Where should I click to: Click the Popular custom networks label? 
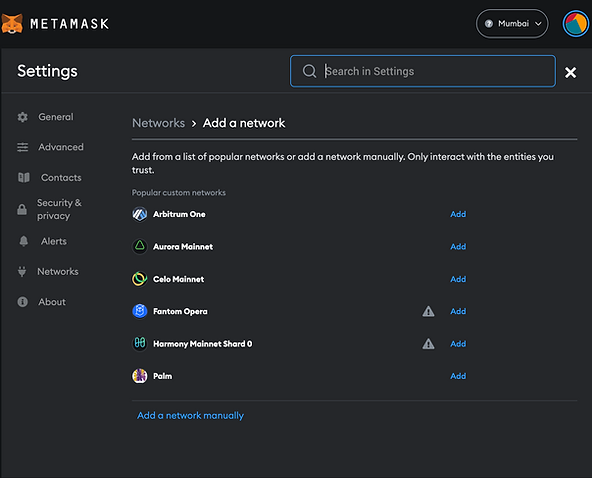[x=179, y=193]
